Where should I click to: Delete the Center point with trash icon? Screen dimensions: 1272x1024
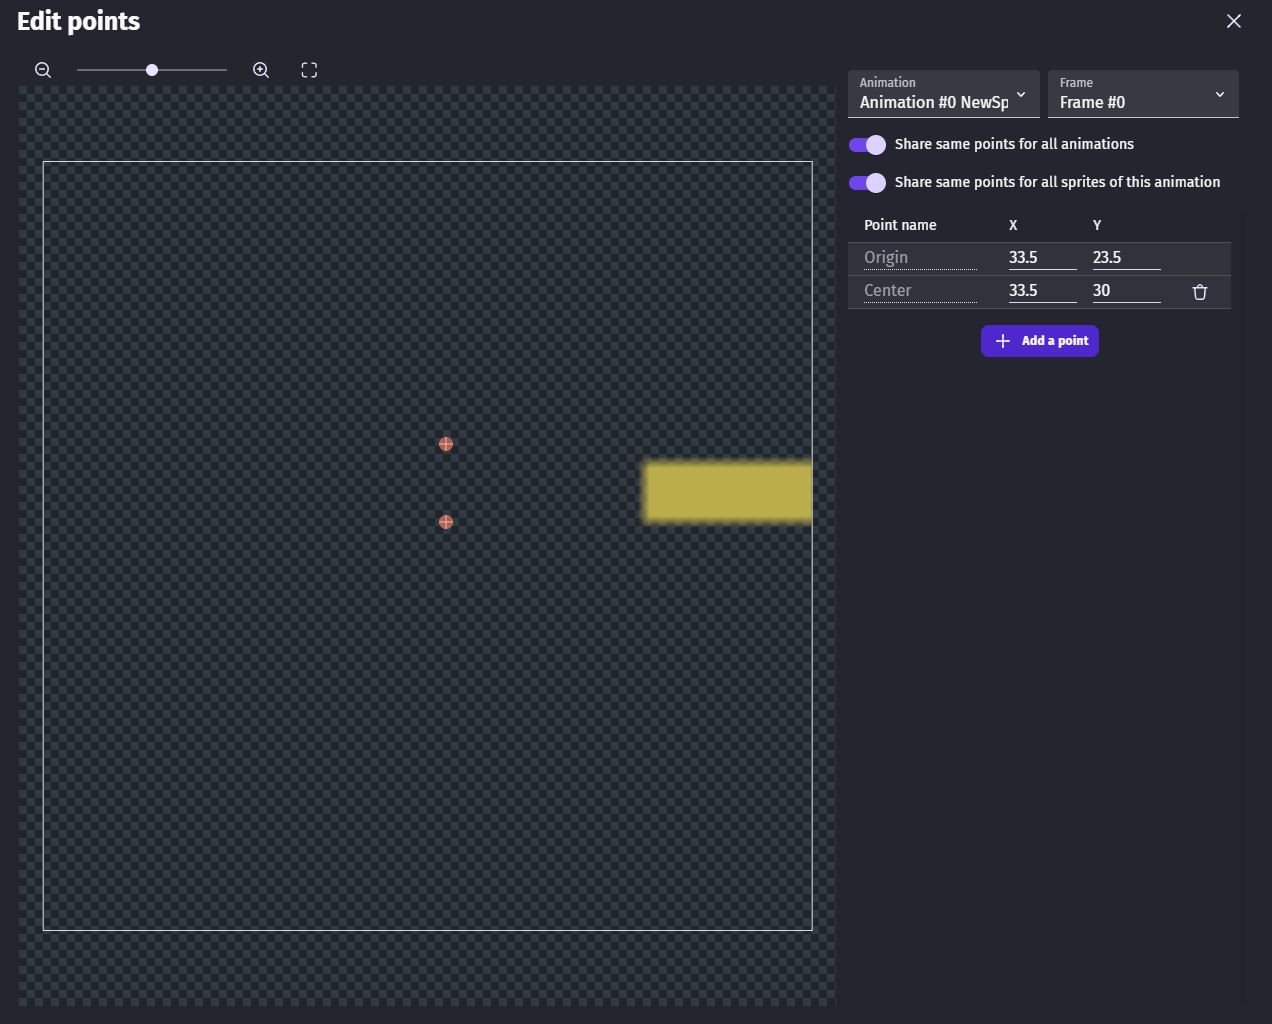pos(1200,292)
